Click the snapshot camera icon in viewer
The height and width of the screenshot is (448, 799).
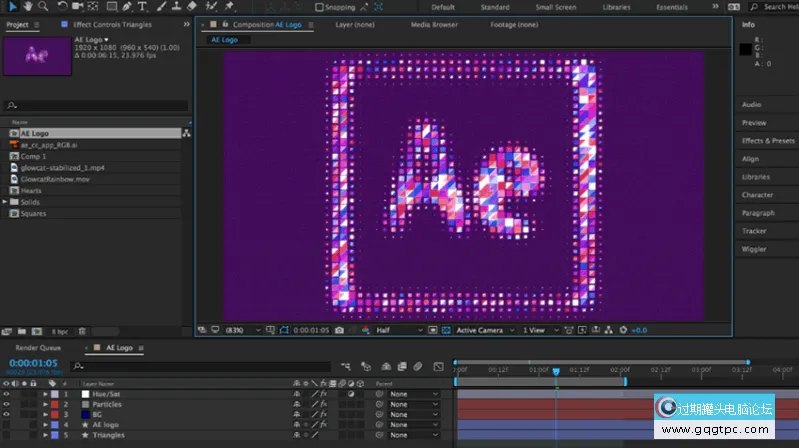click(x=340, y=329)
